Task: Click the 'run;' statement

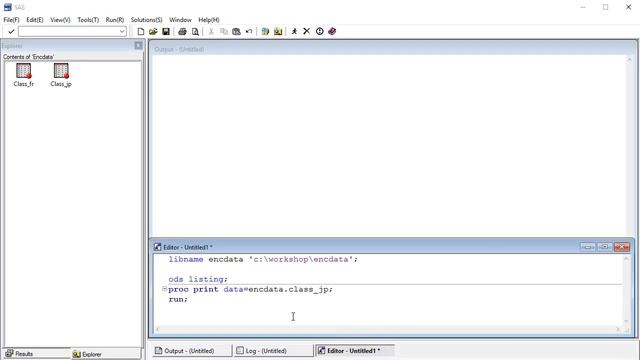Action: click(x=178, y=299)
